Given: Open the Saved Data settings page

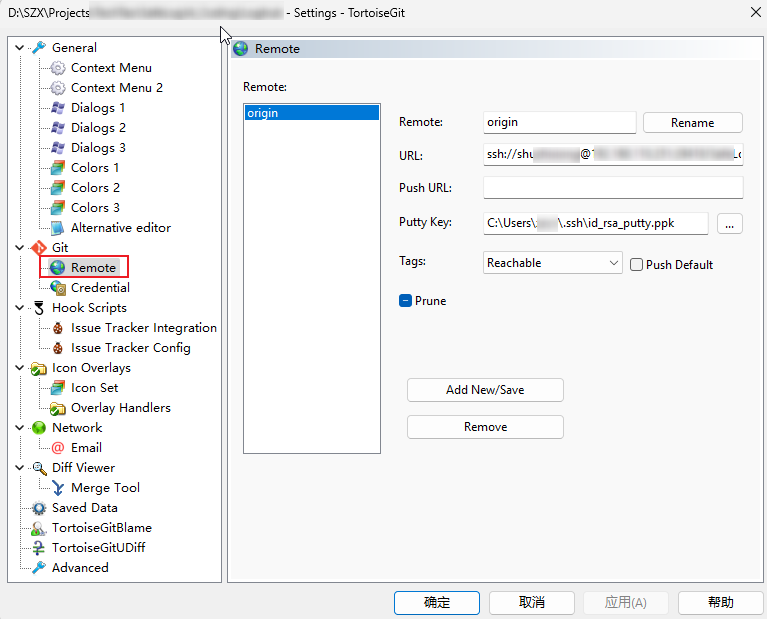Looking at the screenshot, I should pyautogui.click(x=85, y=508).
